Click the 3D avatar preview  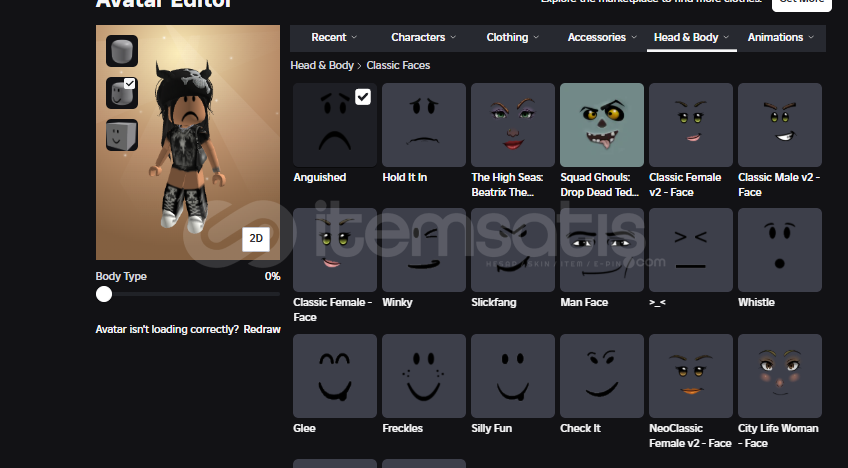188,142
